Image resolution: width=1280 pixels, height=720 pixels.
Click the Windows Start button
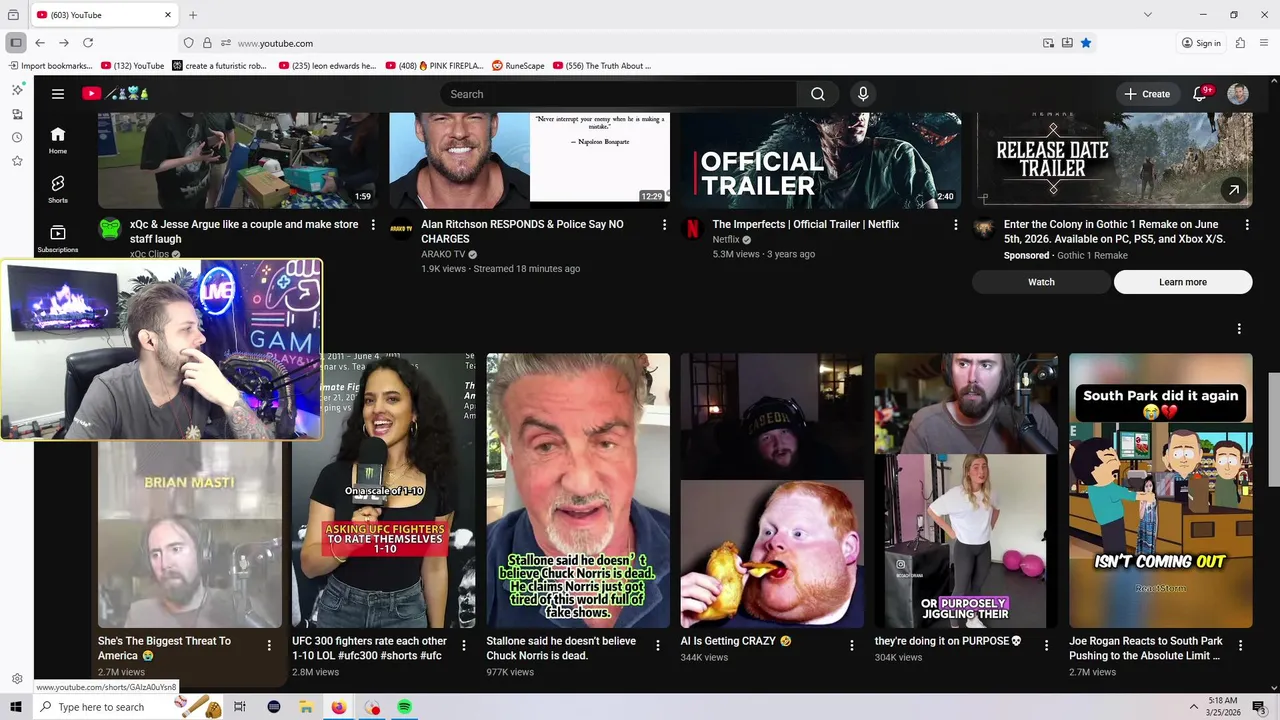pyautogui.click(x=15, y=707)
